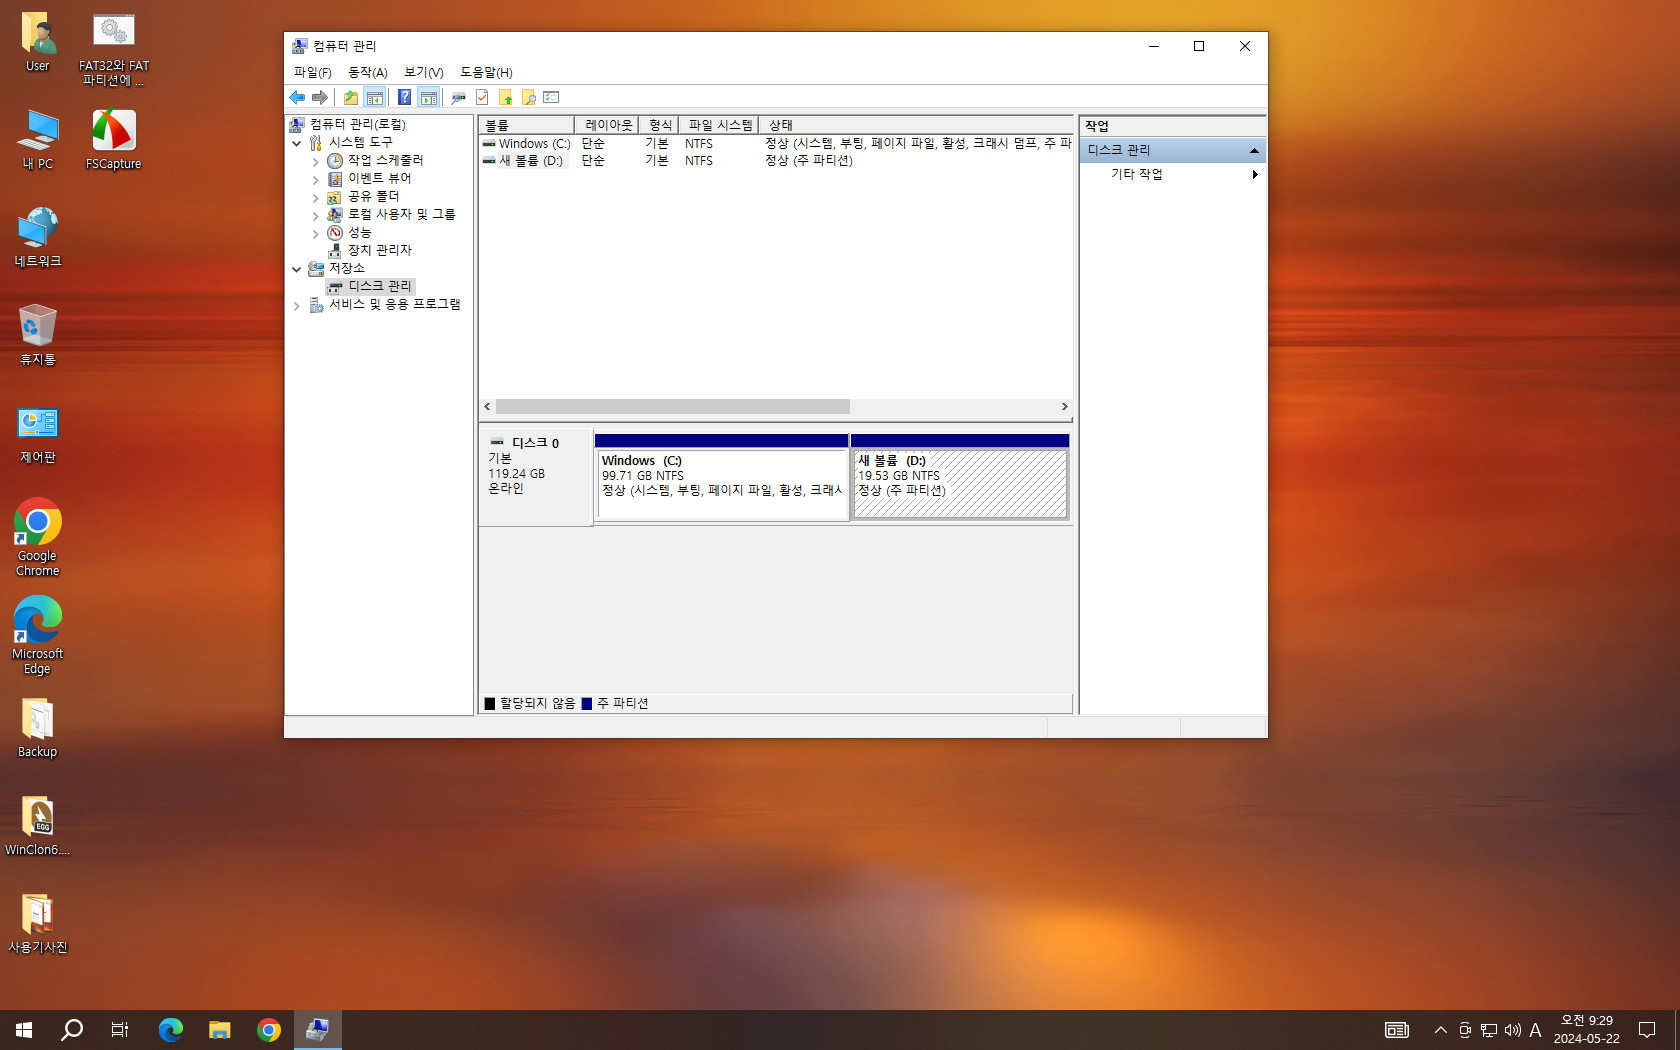Open FSCapture desktop icon
The width and height of the screenshot is (1680, 1050).
(114, 140)
